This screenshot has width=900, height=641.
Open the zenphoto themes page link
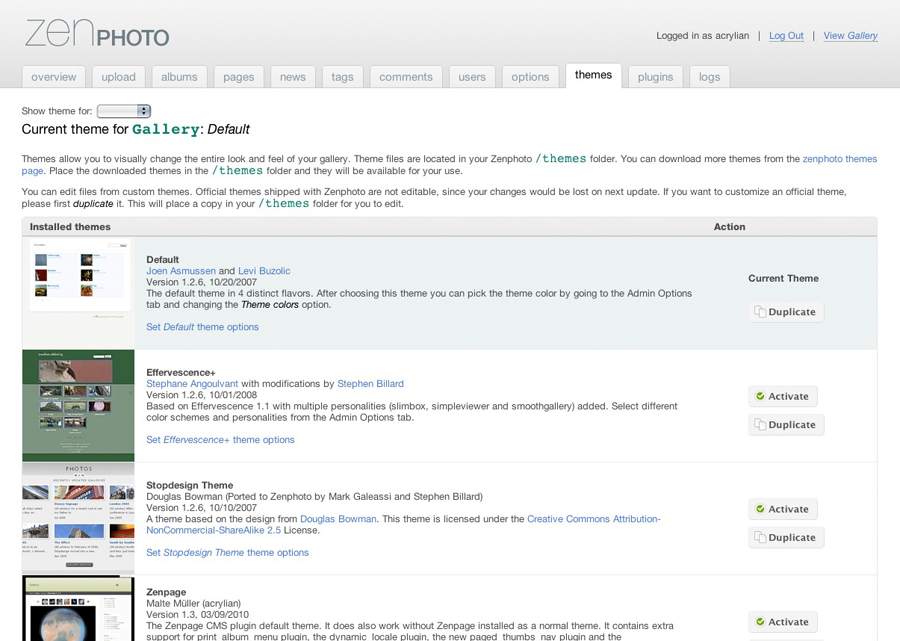pyautogui.click(x=840, y=158)
